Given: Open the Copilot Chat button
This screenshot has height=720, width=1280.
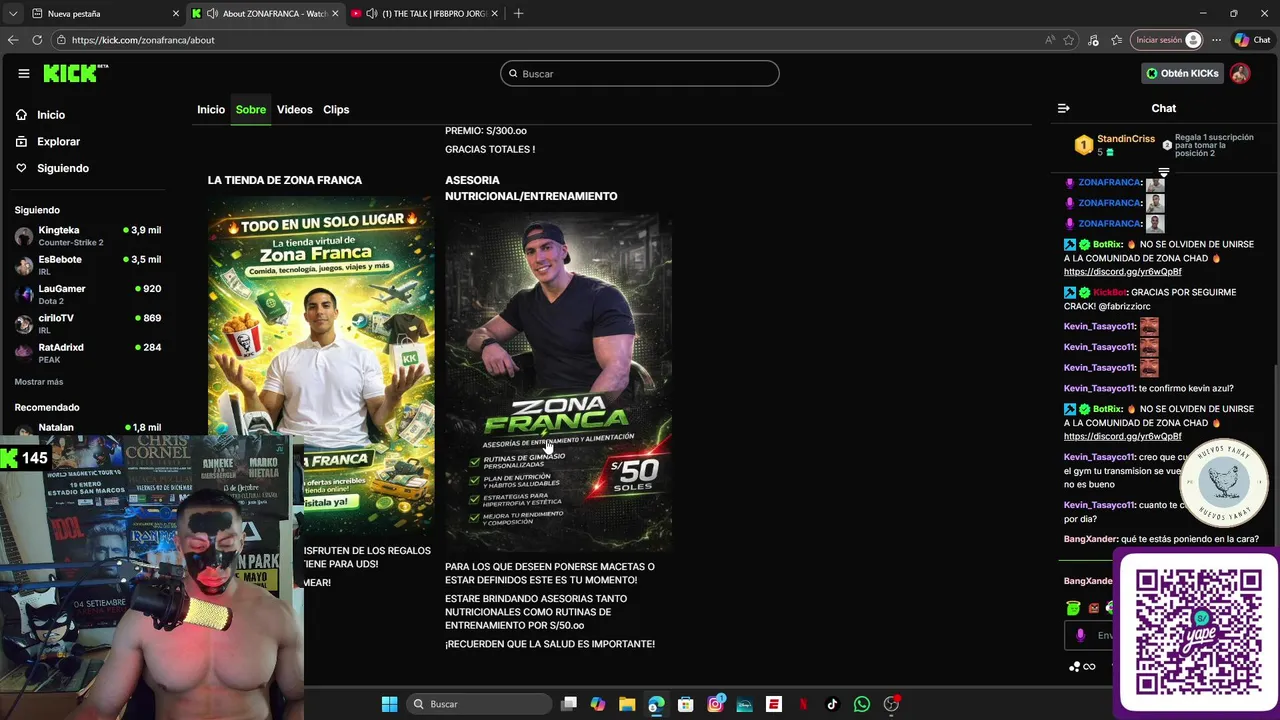Looking at the screenshot, I should [x=1252, y=40].
